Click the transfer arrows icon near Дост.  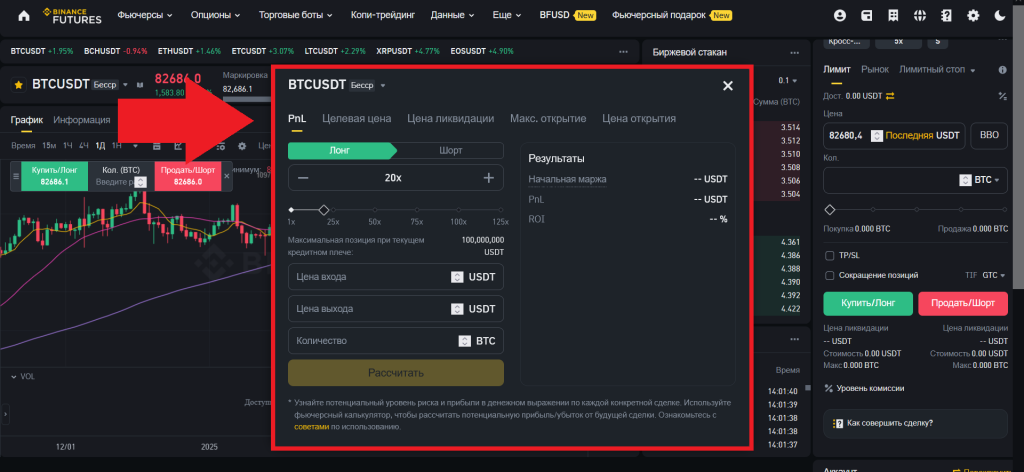(889, 96)
